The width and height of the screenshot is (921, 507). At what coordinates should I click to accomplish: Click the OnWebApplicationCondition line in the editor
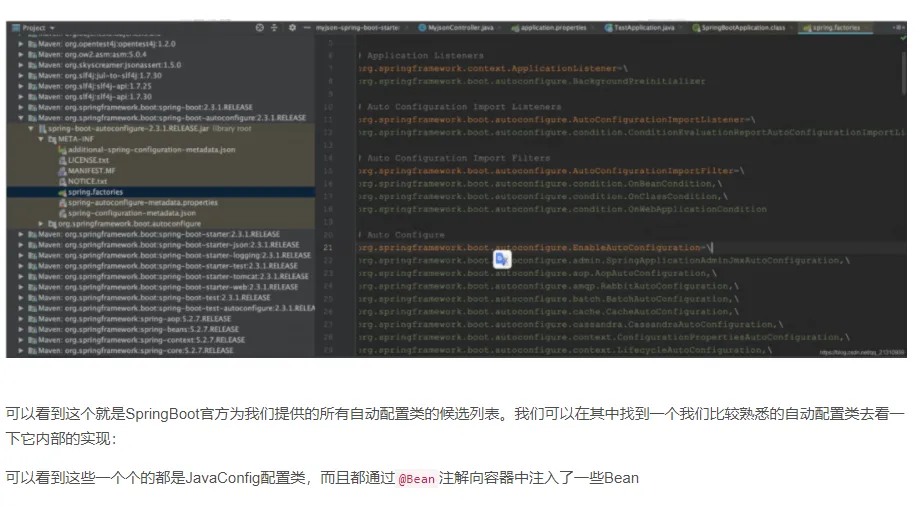click(562, 209)
